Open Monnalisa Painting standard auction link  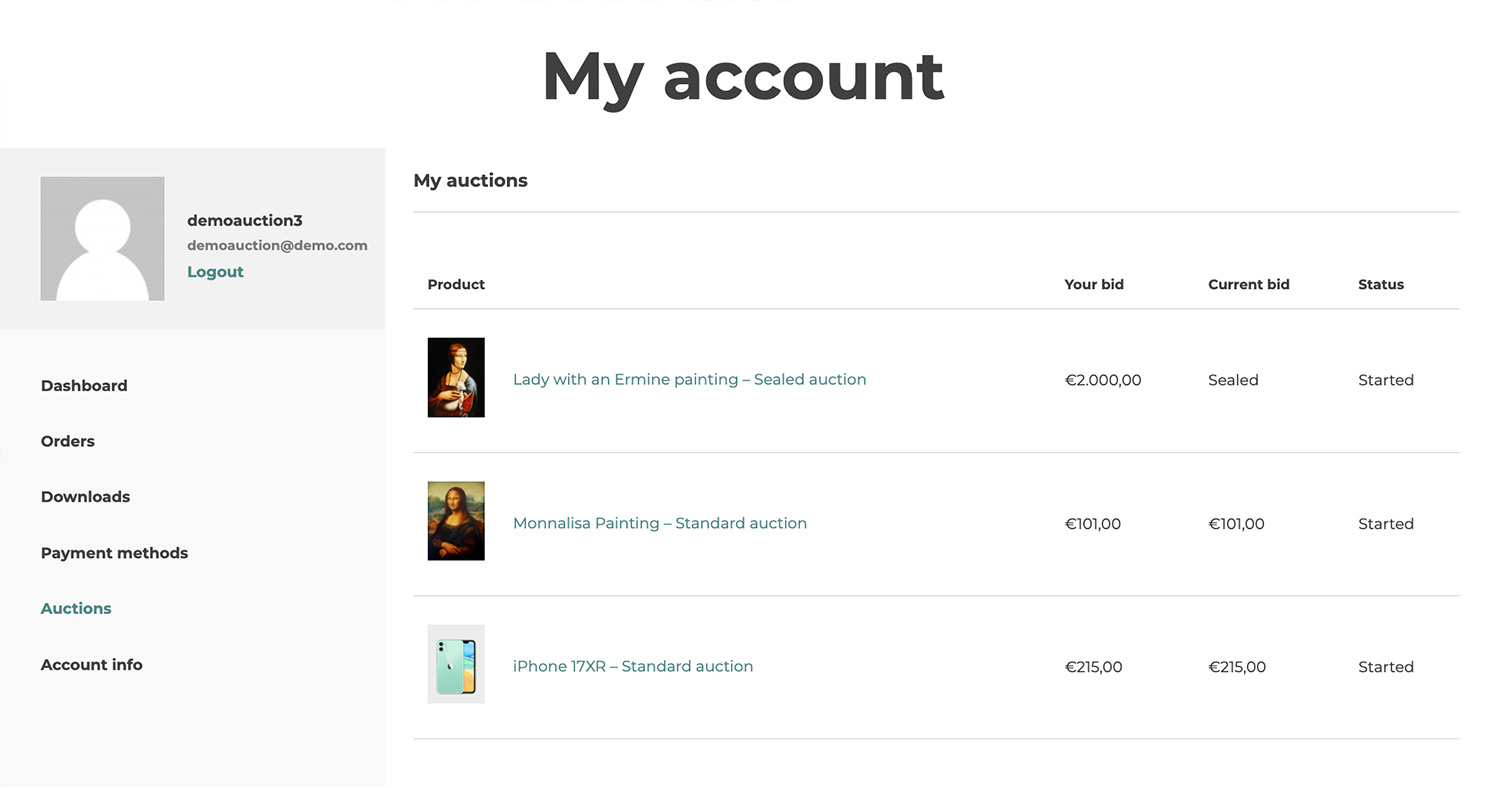click(x=659, y=523)
